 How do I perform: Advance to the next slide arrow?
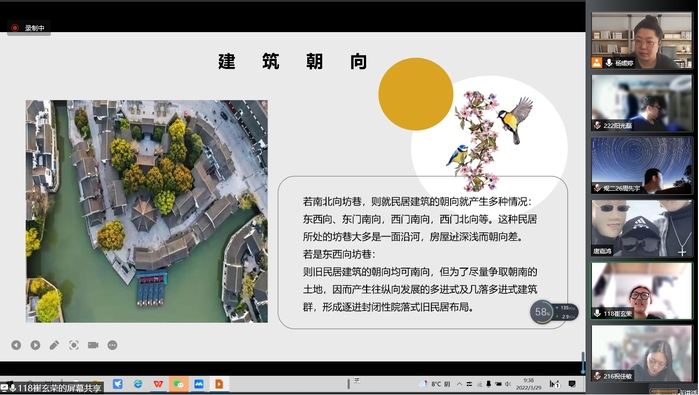pyautogui.click(x=35, y=345)
